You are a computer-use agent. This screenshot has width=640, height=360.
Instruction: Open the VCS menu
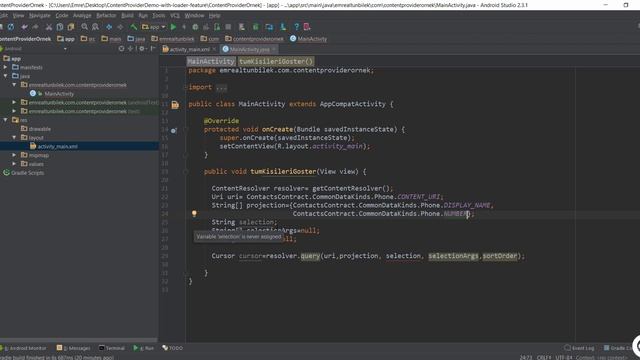click(x=175, y=16)
